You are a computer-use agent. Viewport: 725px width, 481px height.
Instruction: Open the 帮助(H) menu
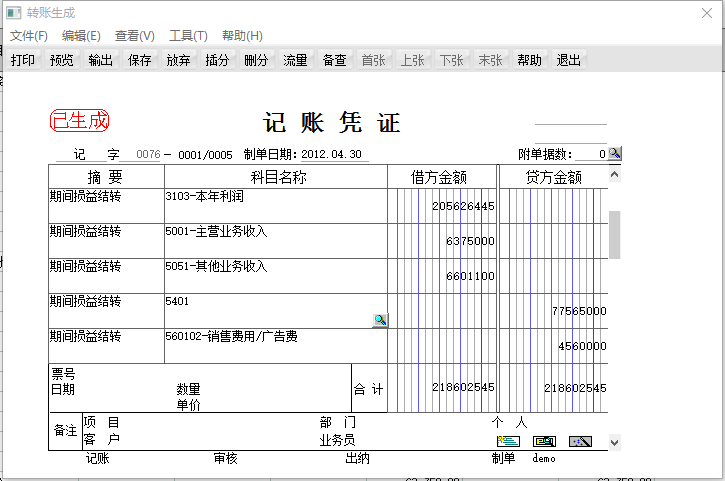[242, 36]
